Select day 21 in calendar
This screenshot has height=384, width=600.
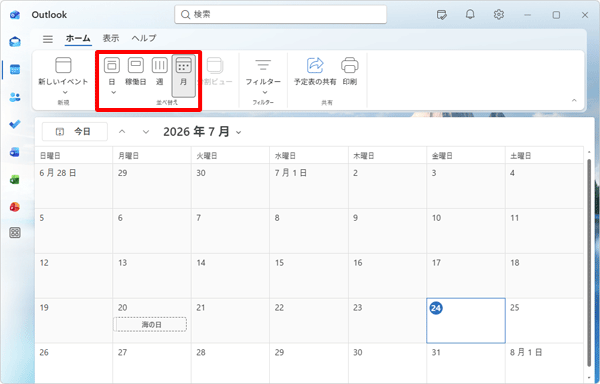pyautogui.click(x=230, y=321)
